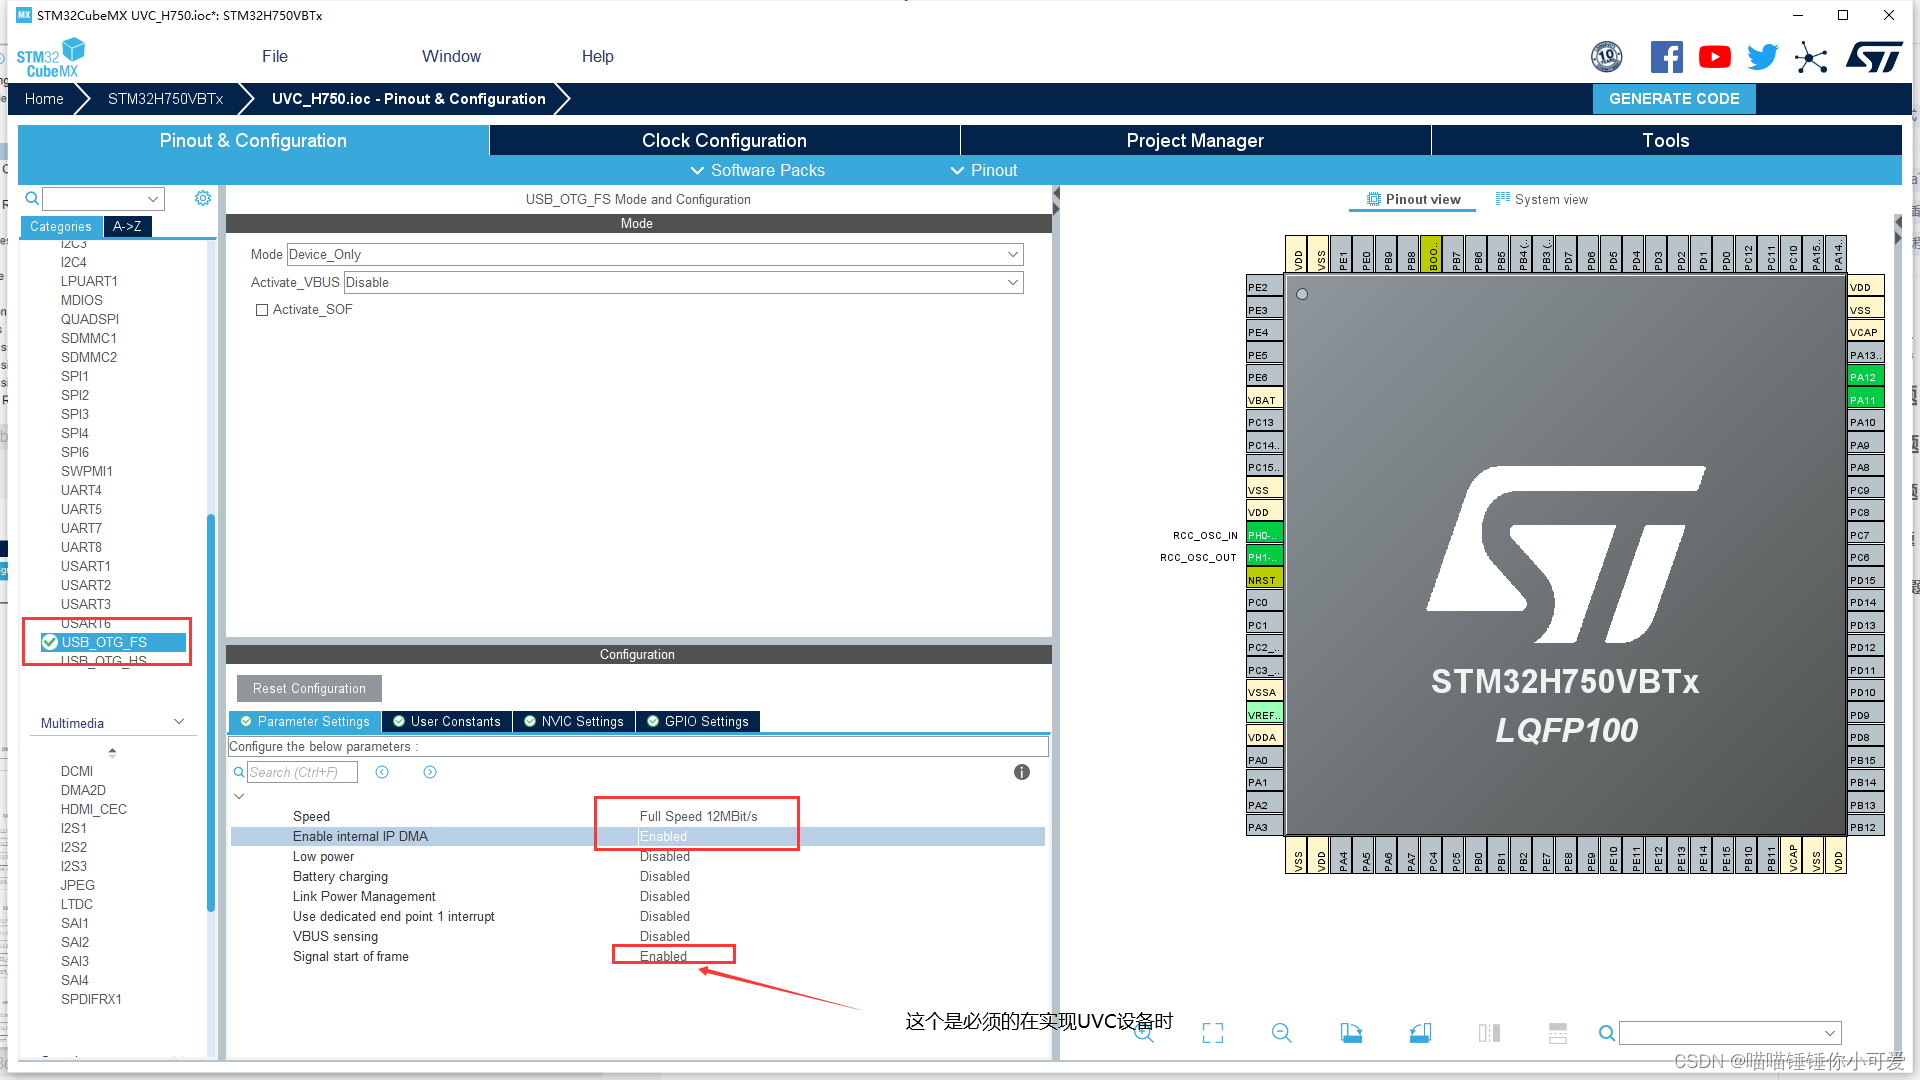Open the ST YouTube channel icon
The image size is (1920, 1080).
[1714, 57]
